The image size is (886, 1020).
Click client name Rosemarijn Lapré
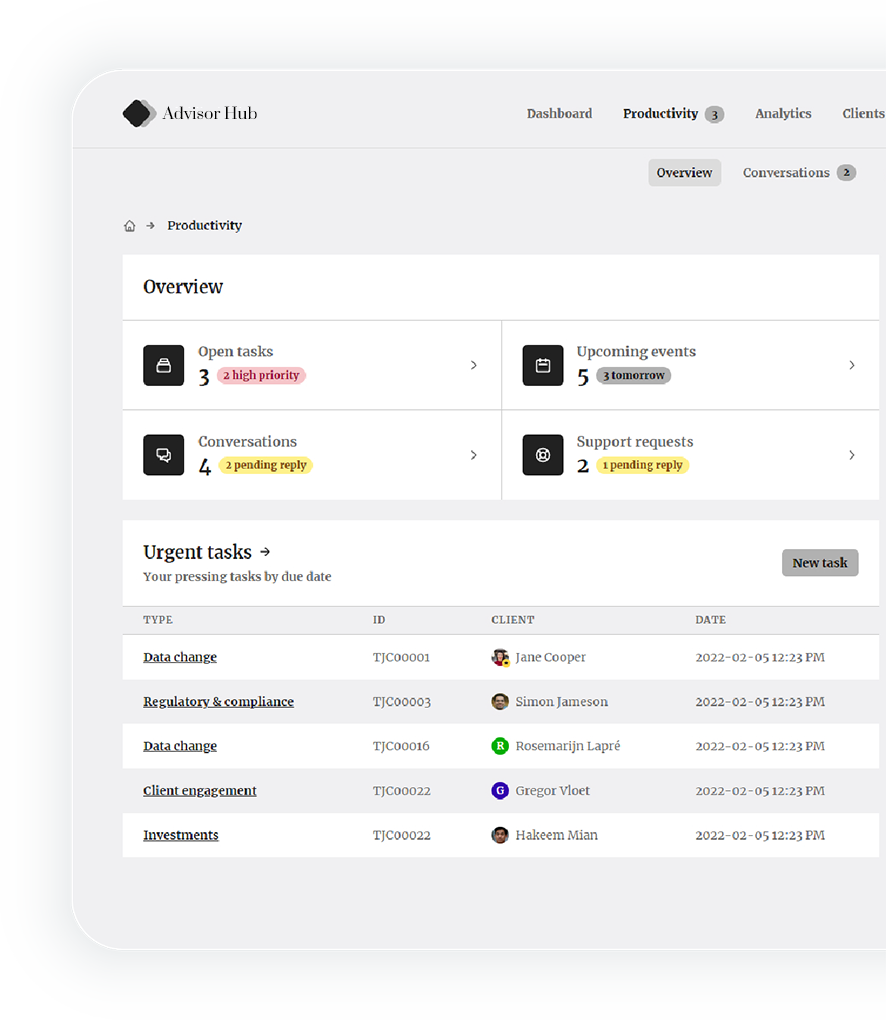(567, 746)
